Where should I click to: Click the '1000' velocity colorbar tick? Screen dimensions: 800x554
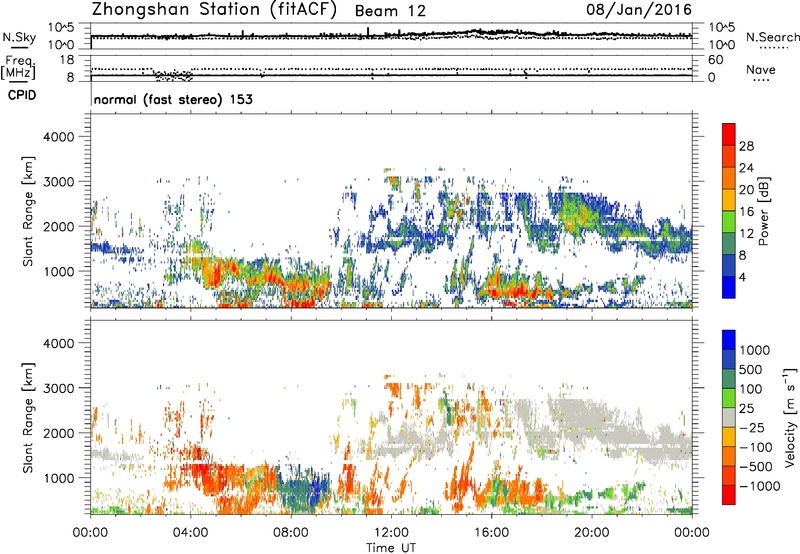pyautogui.click(x=755, y=350)
